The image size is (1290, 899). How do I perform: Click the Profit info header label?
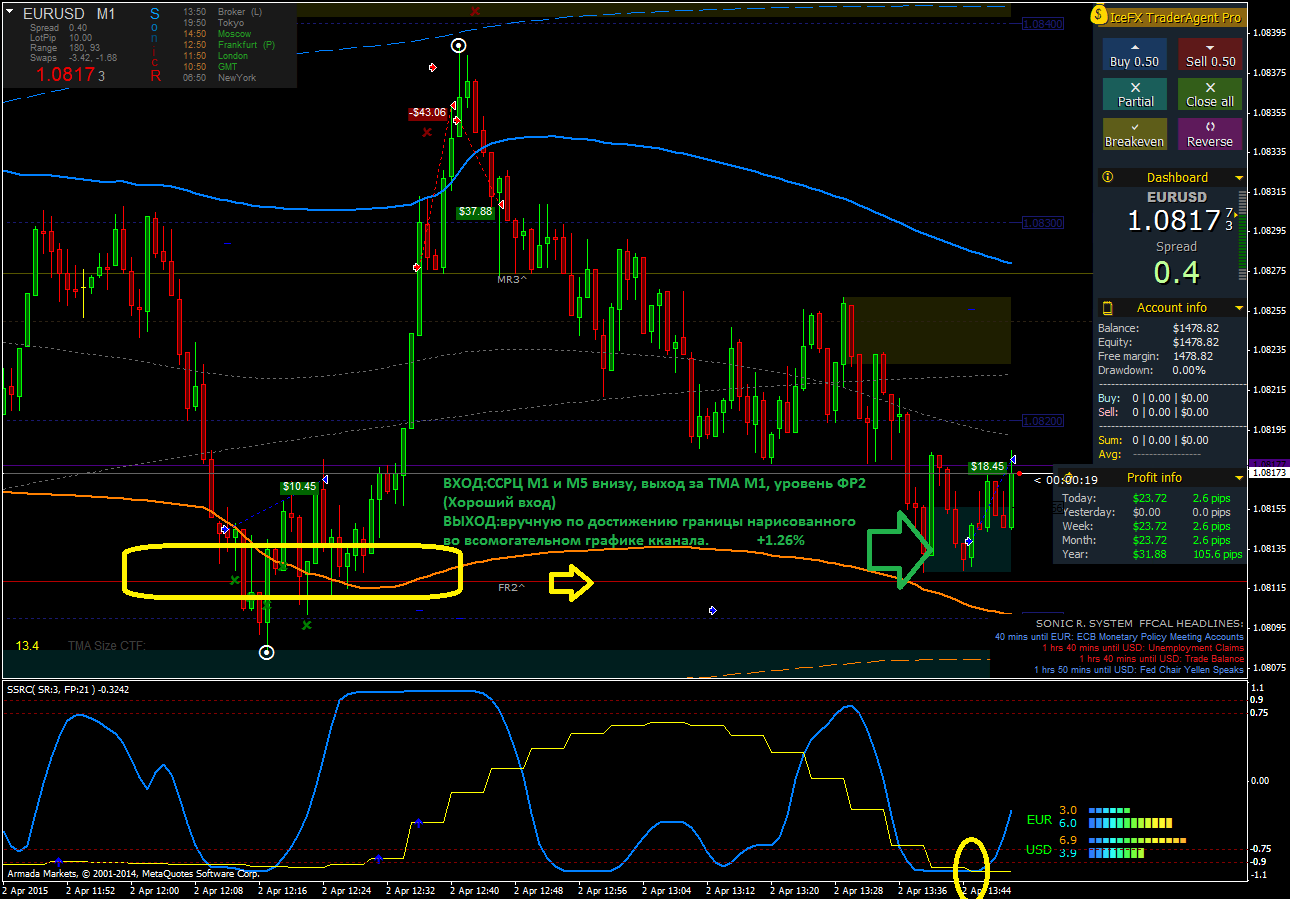tap(1154, 478)
